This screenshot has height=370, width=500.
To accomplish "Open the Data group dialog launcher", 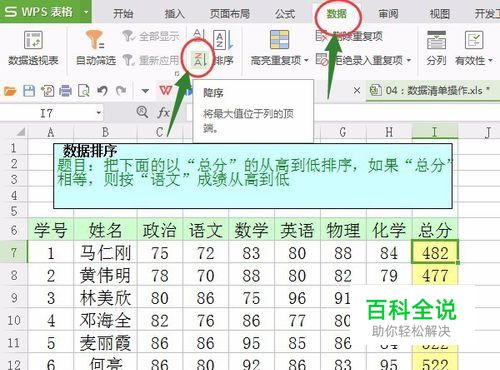I will (x=177, y=73).
